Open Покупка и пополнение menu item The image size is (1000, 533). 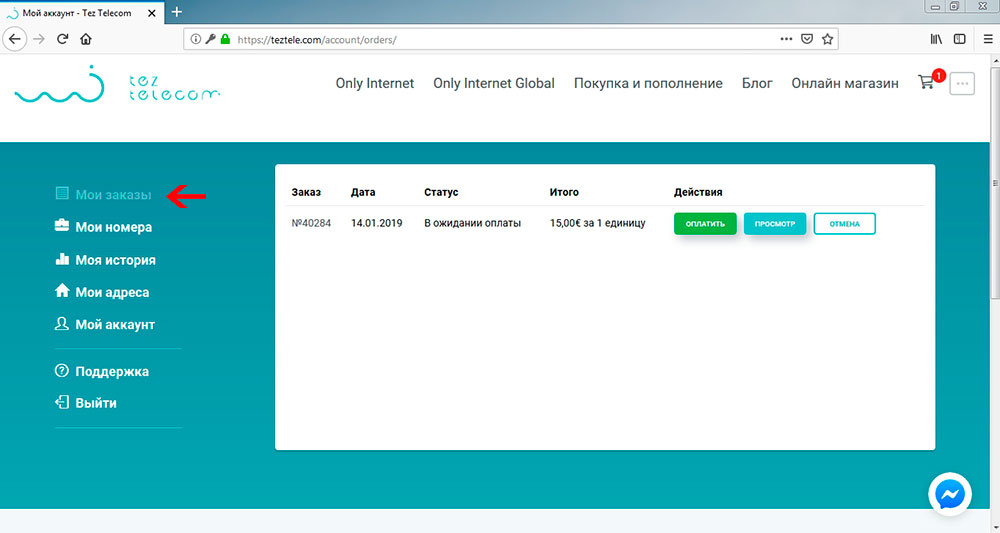(648, 84)
